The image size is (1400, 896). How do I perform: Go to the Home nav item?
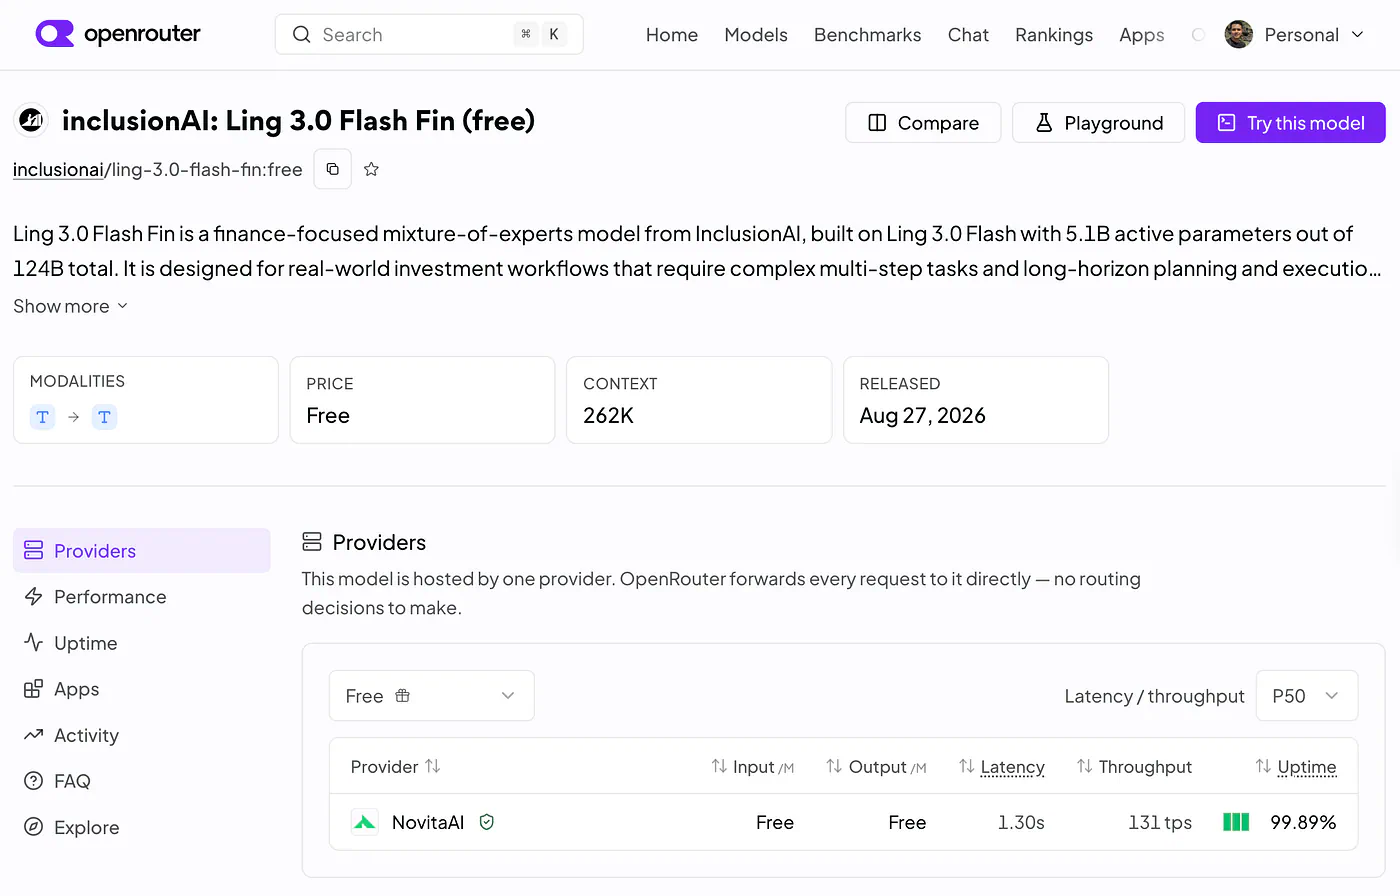(x=672, y=35)
